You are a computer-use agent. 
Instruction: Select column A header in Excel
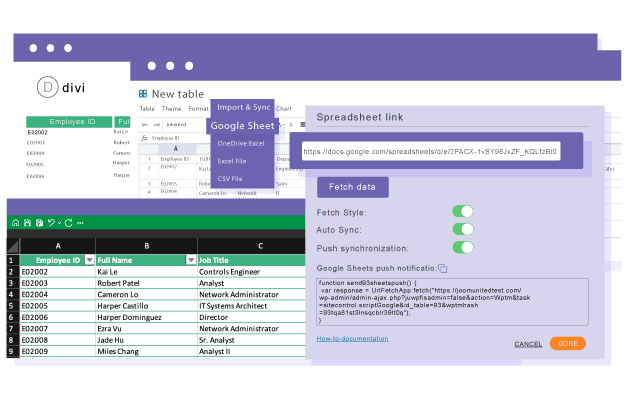[58, 246]
